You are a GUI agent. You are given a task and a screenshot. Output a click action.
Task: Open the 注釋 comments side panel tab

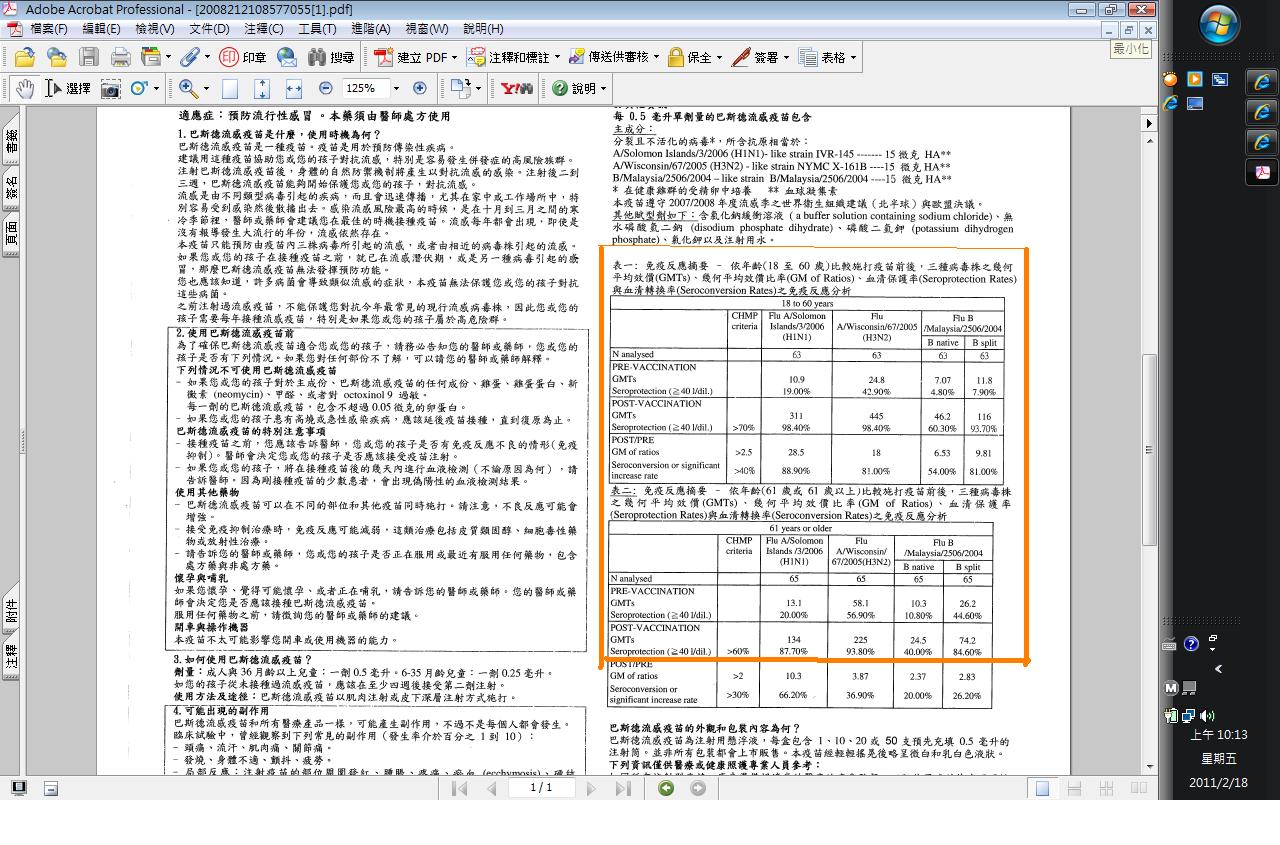(12, 656)
